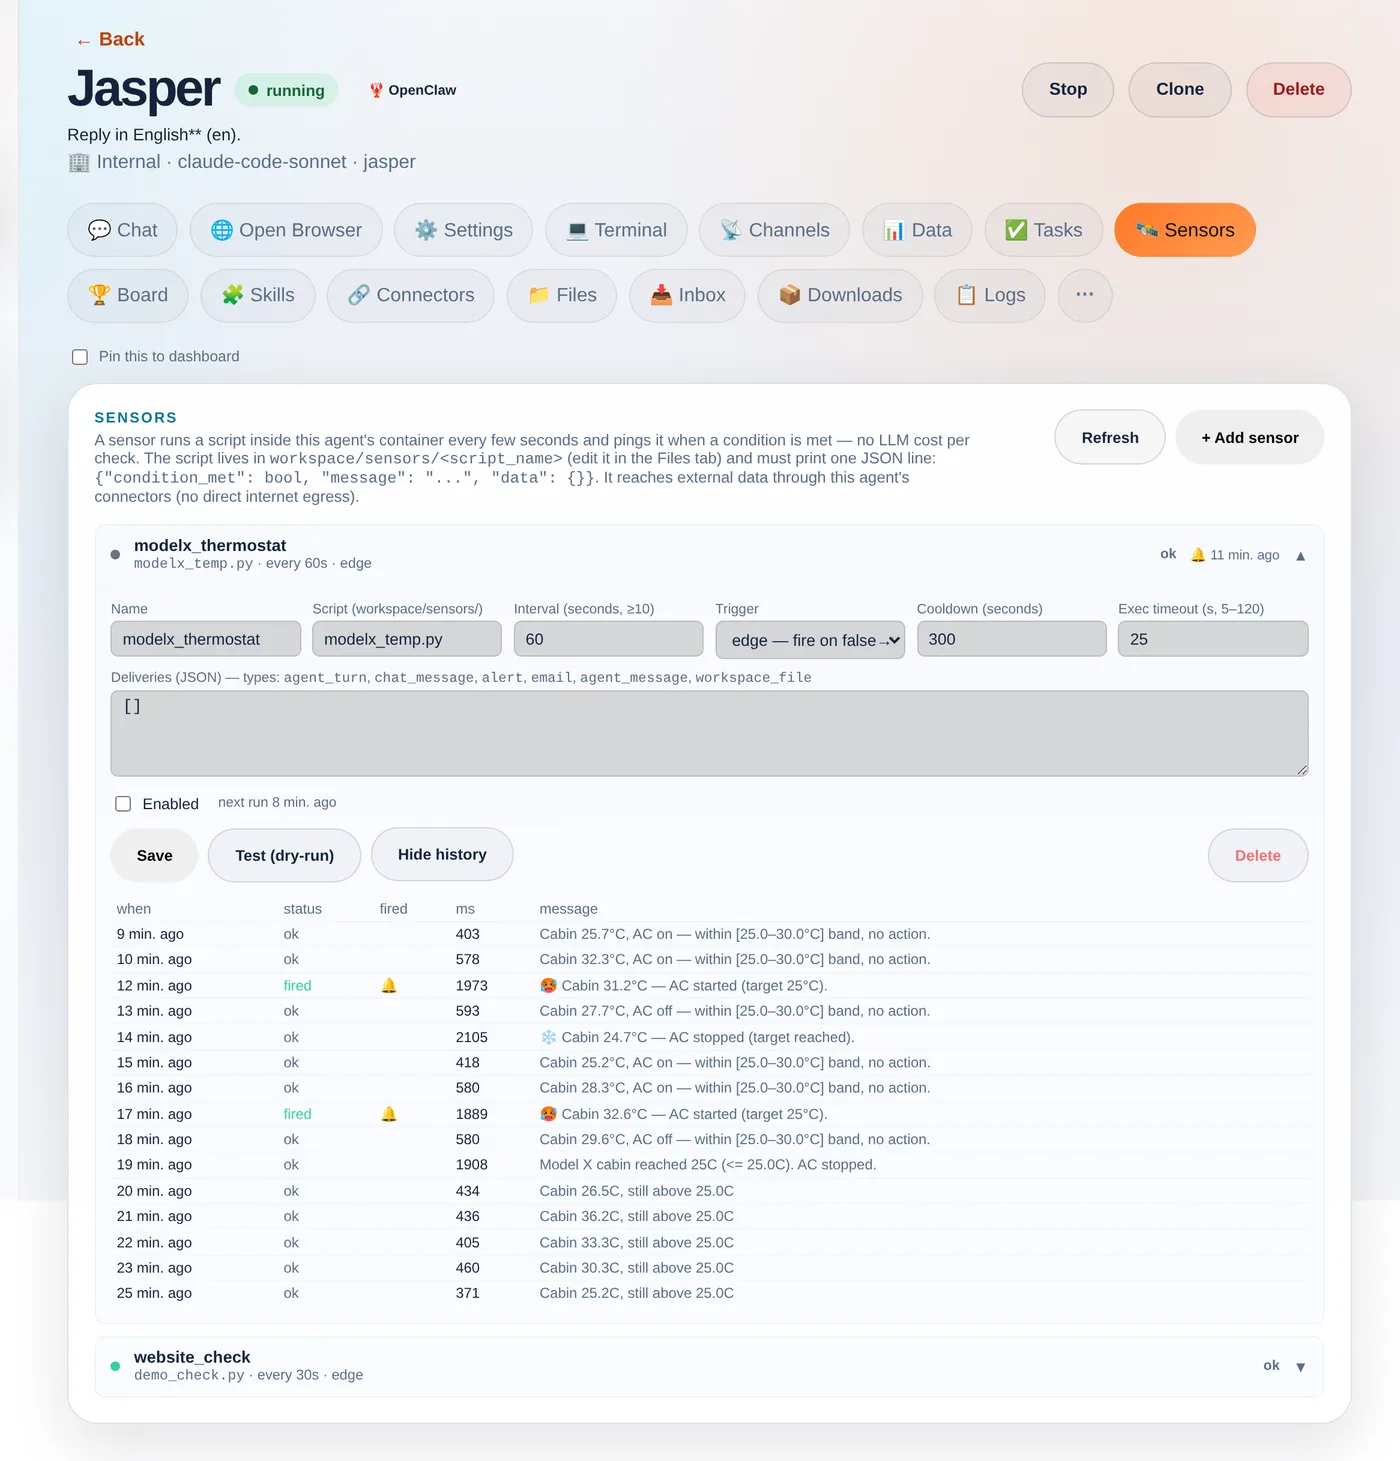Screen dimensions: 1400x1461
Task: Refresh the sensors list
Action: [1110, 437]
